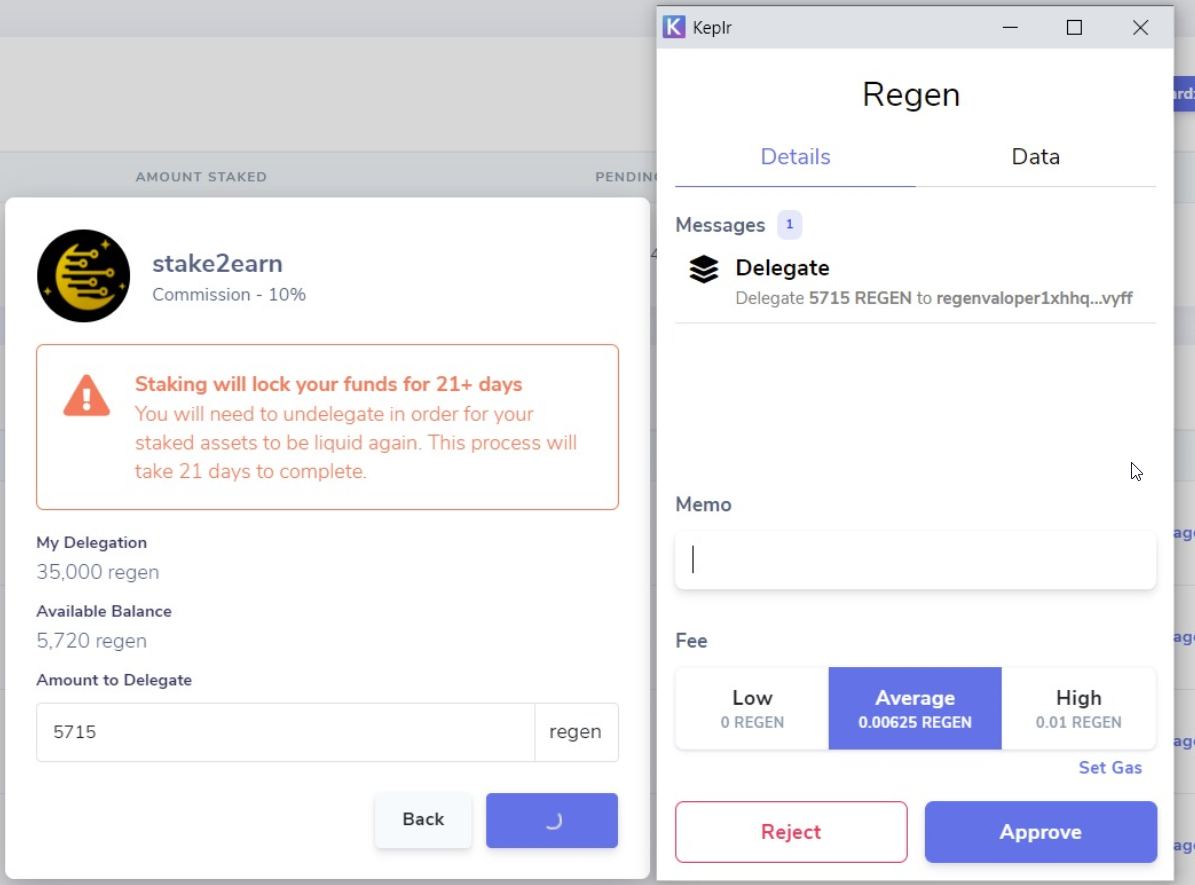The width and height of the screenshot is (1195, 885).
Task: Minimize the Keplr window
Action: 1010,27
